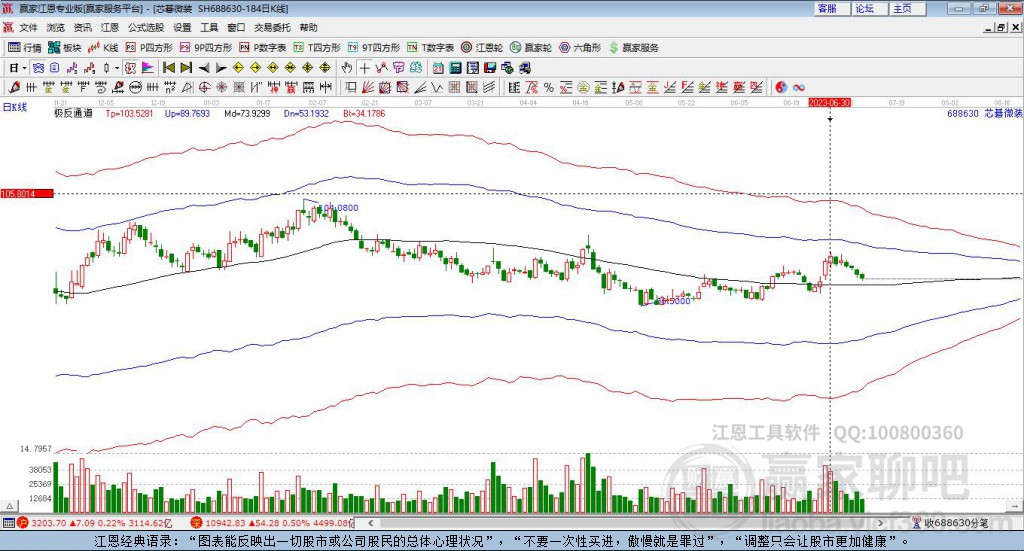This screenshot has height=551, width=1024.
Task: Click the yin-yang symbol icon
Action: 780,87
